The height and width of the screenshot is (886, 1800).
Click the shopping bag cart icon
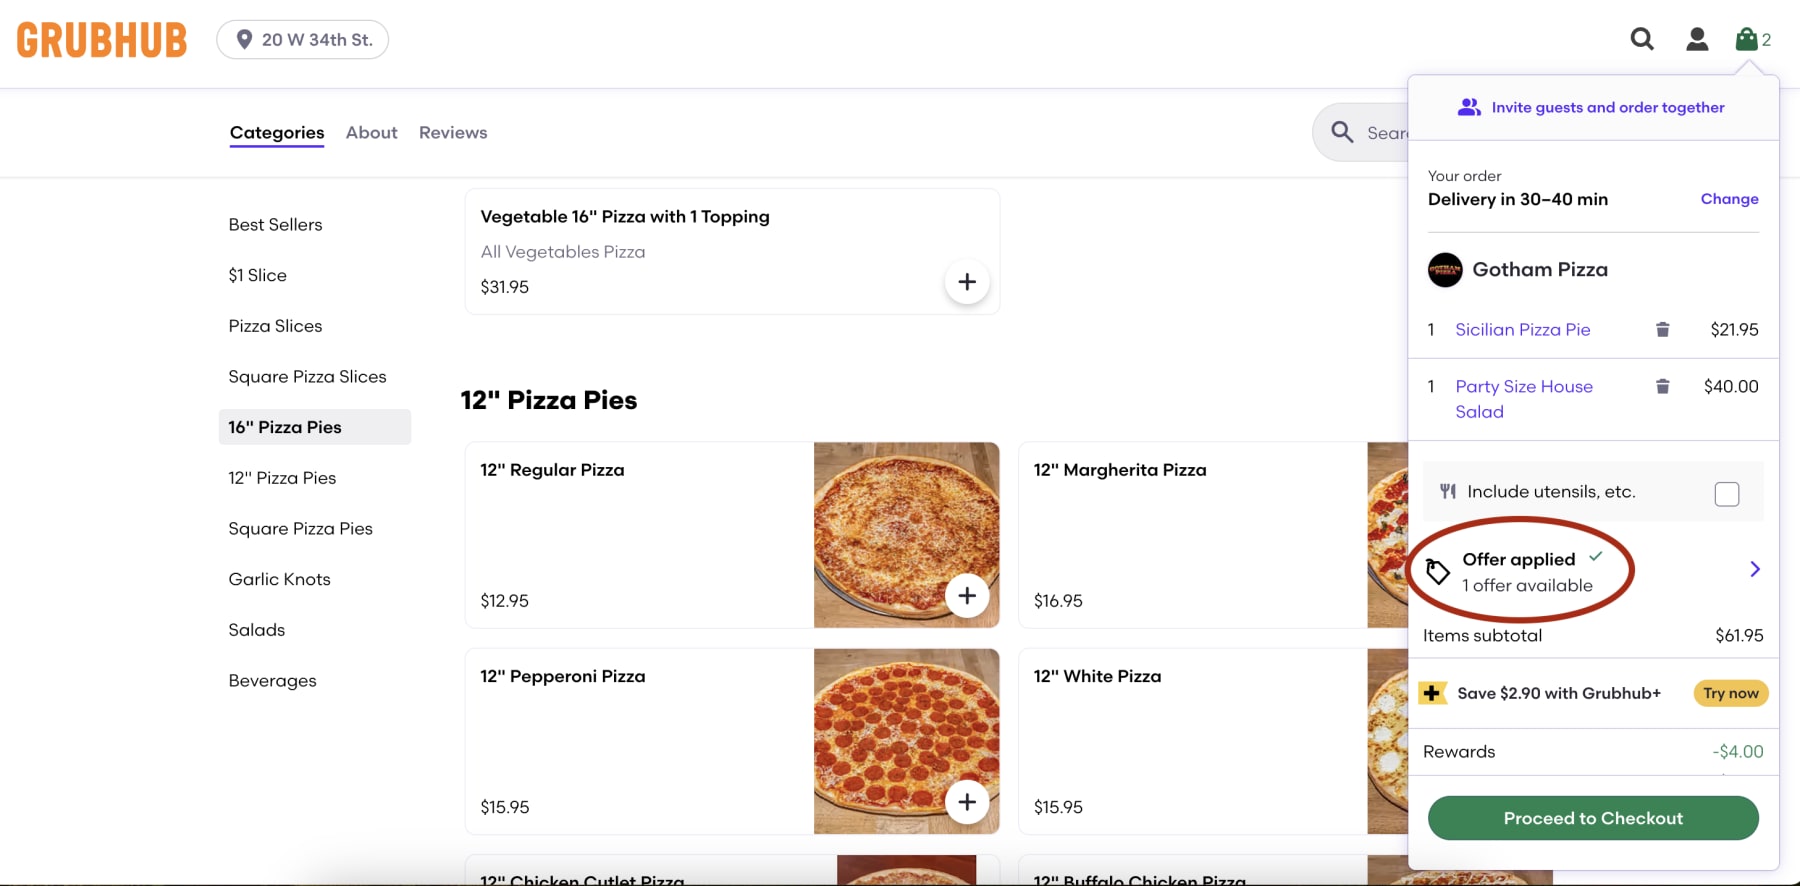(x=1749, y=38)
